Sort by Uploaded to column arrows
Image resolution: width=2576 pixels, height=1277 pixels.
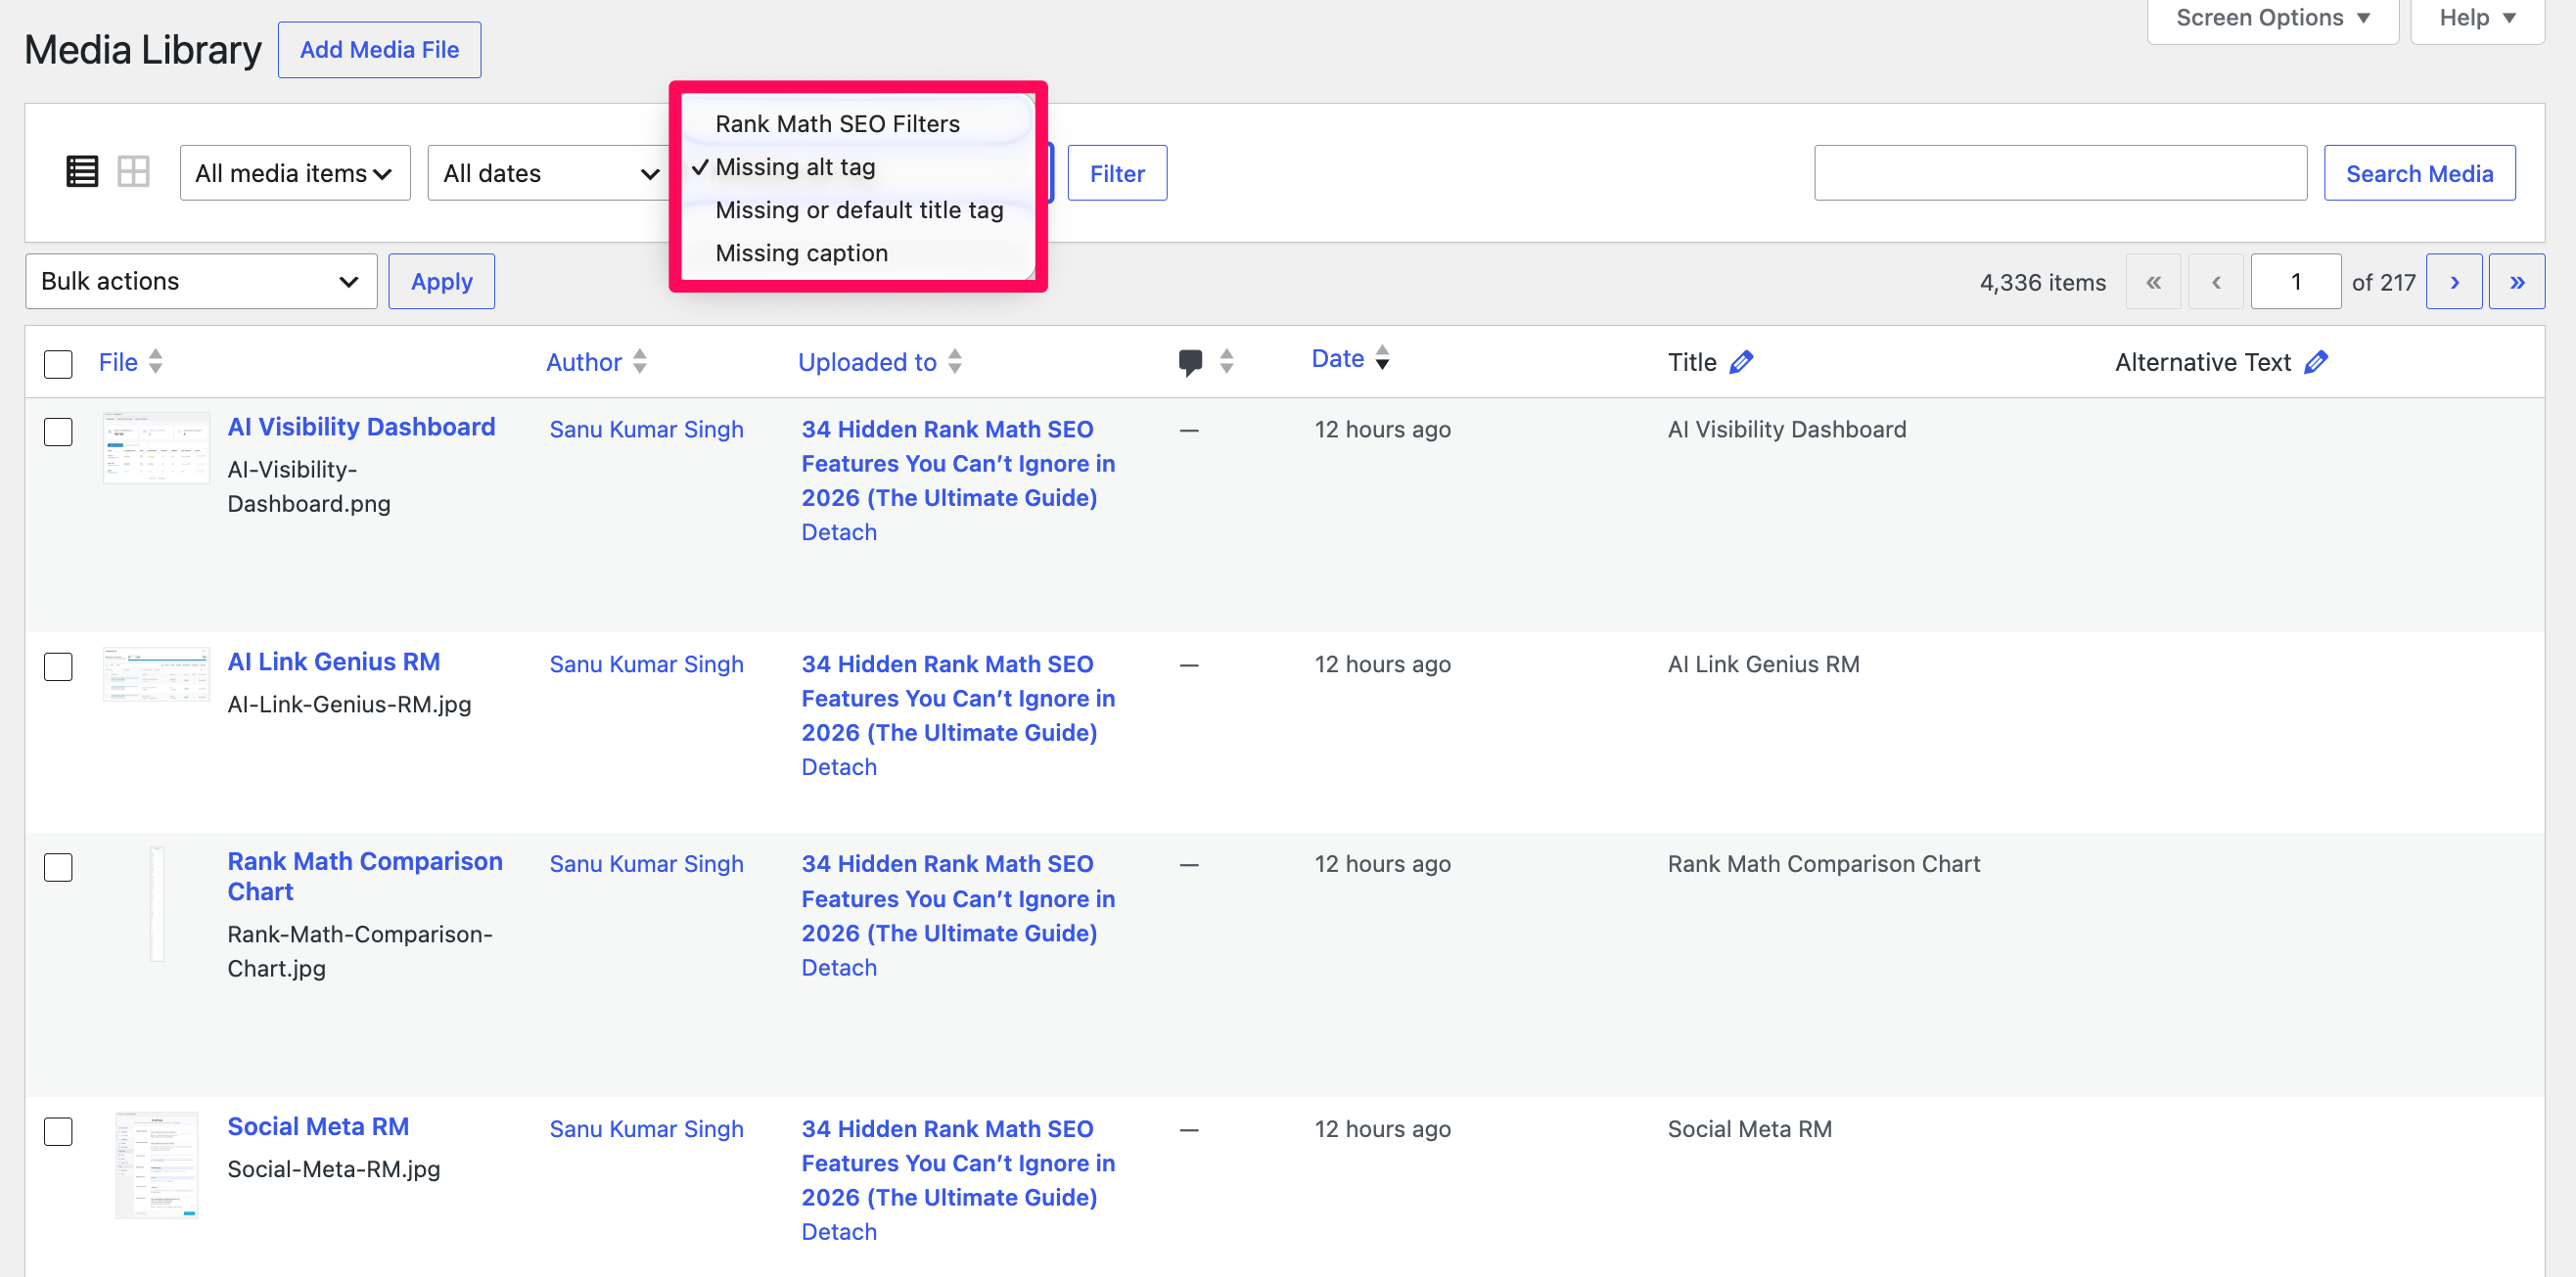(955, 361)
